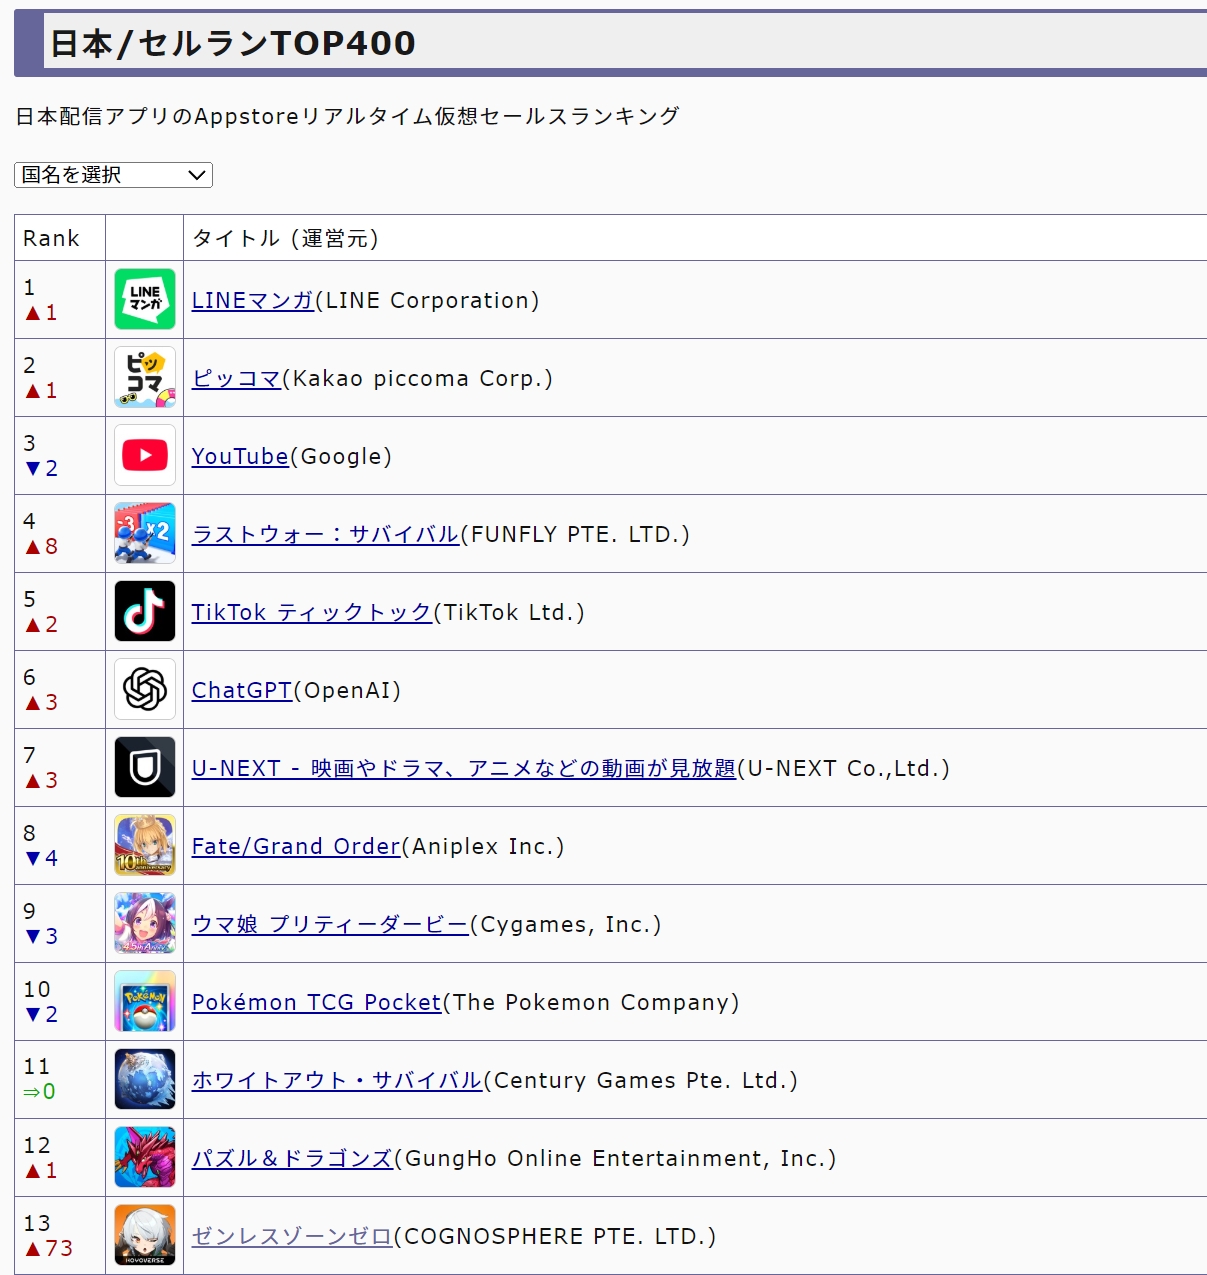The image size is (1207, 1275).
Task: Open the TikTok ティックトック link
Action: coord(312,612)
